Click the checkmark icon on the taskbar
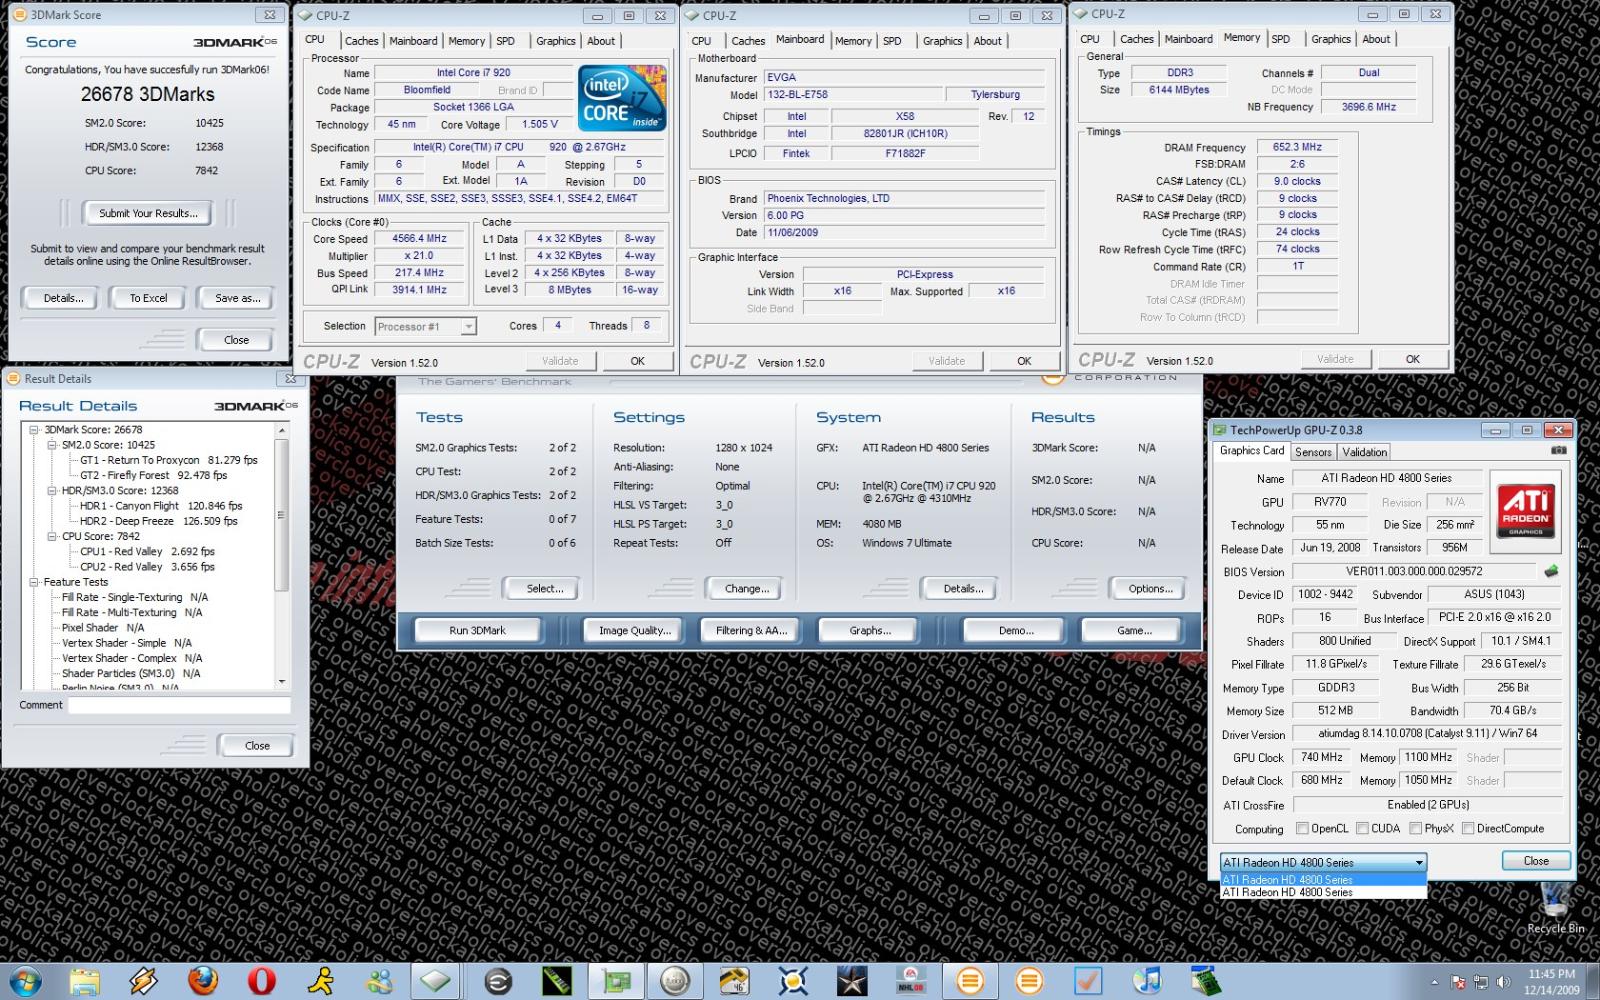This screenshot has width=1600, height=1000. pyautogui.click(x=1088, y=981)
